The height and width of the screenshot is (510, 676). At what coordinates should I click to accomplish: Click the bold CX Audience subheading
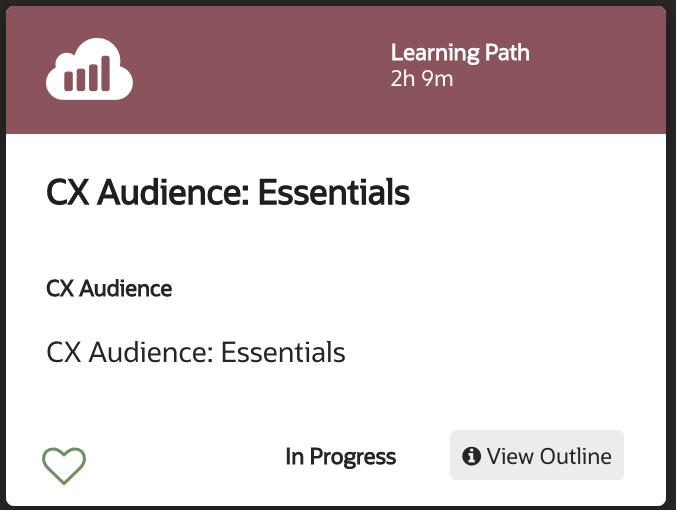click(109, 288)
